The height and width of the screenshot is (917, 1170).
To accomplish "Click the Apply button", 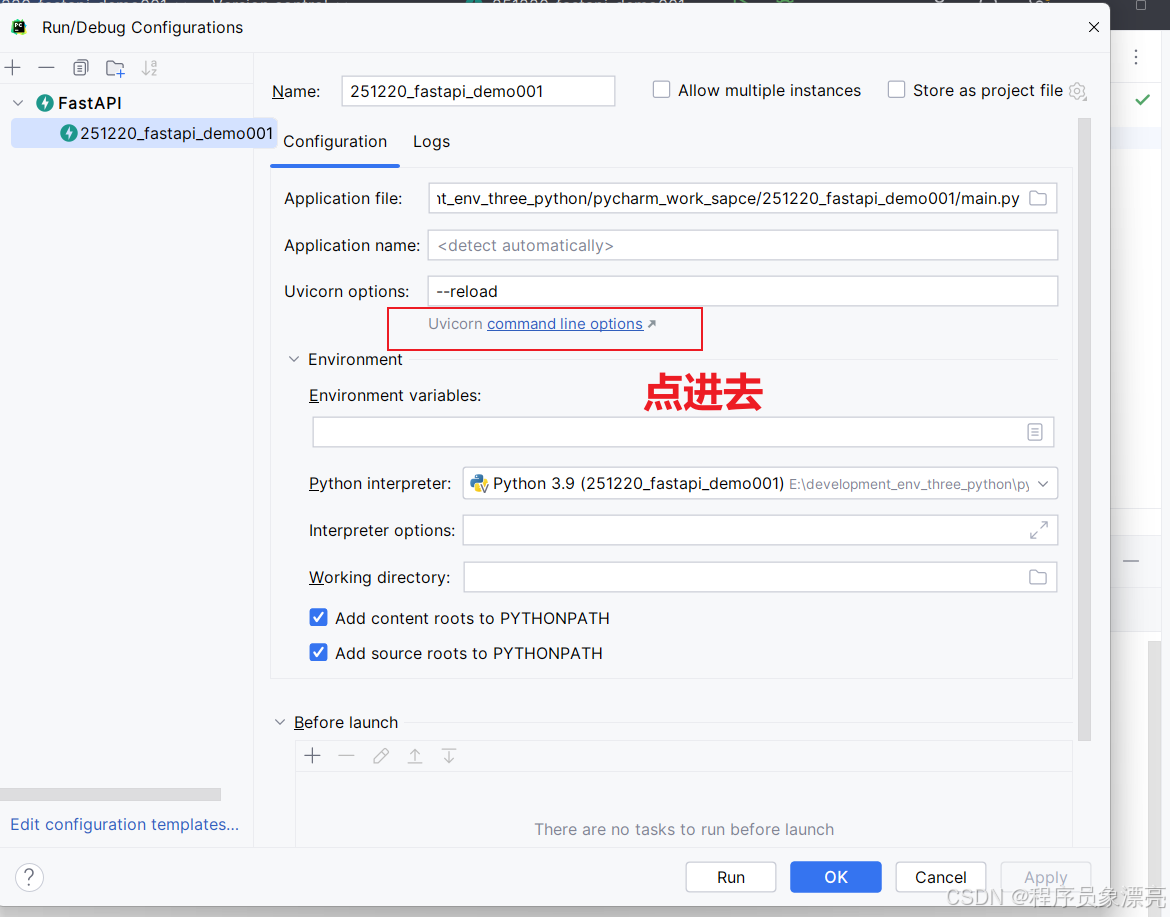I will pyautogui.click(x=1045, y=877).
